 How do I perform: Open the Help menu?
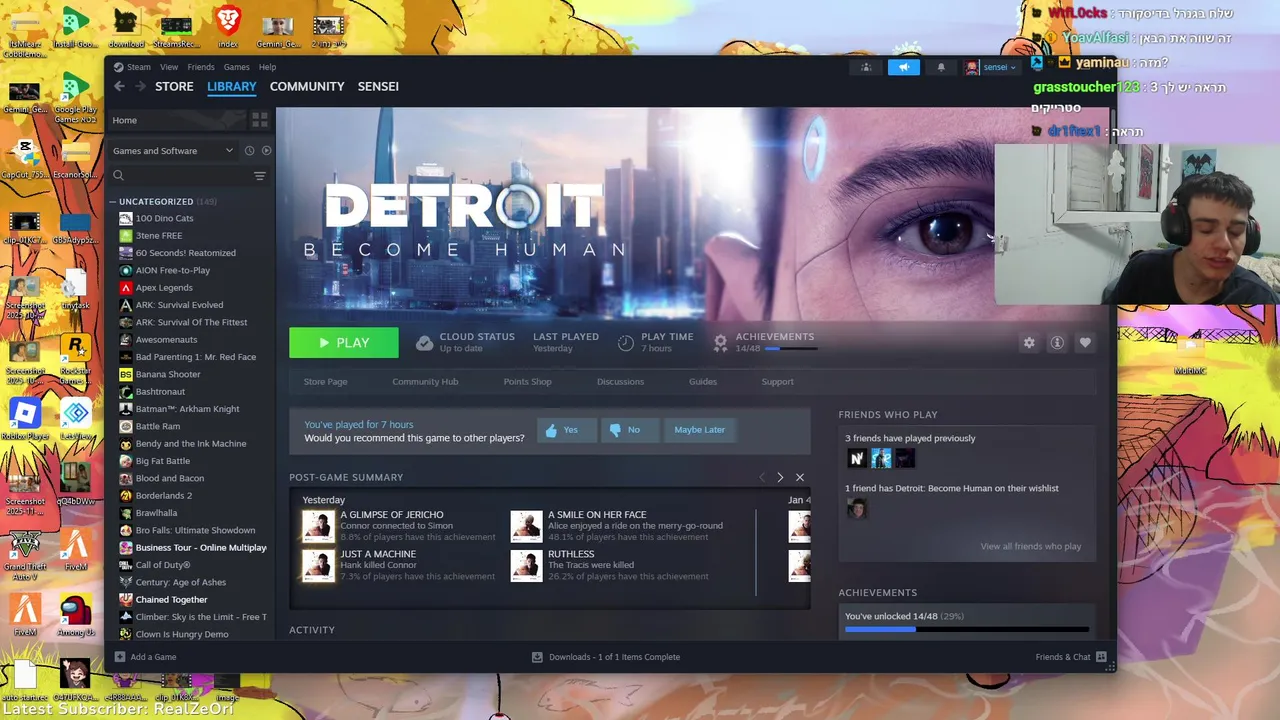point(267,67)
